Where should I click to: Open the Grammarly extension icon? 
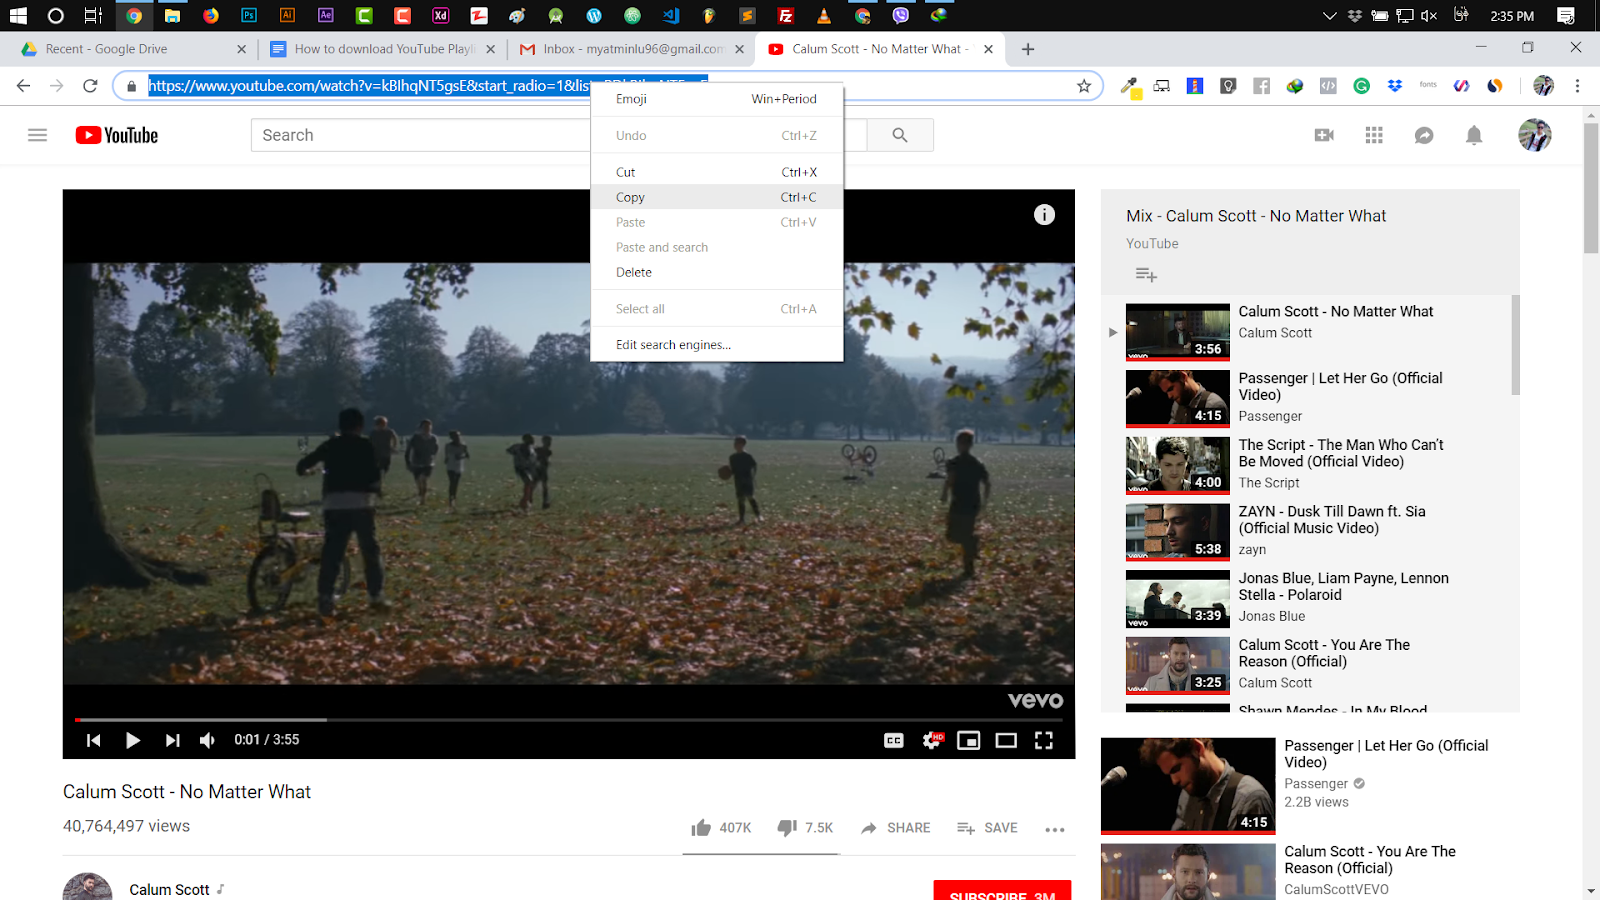[1361, 86]
